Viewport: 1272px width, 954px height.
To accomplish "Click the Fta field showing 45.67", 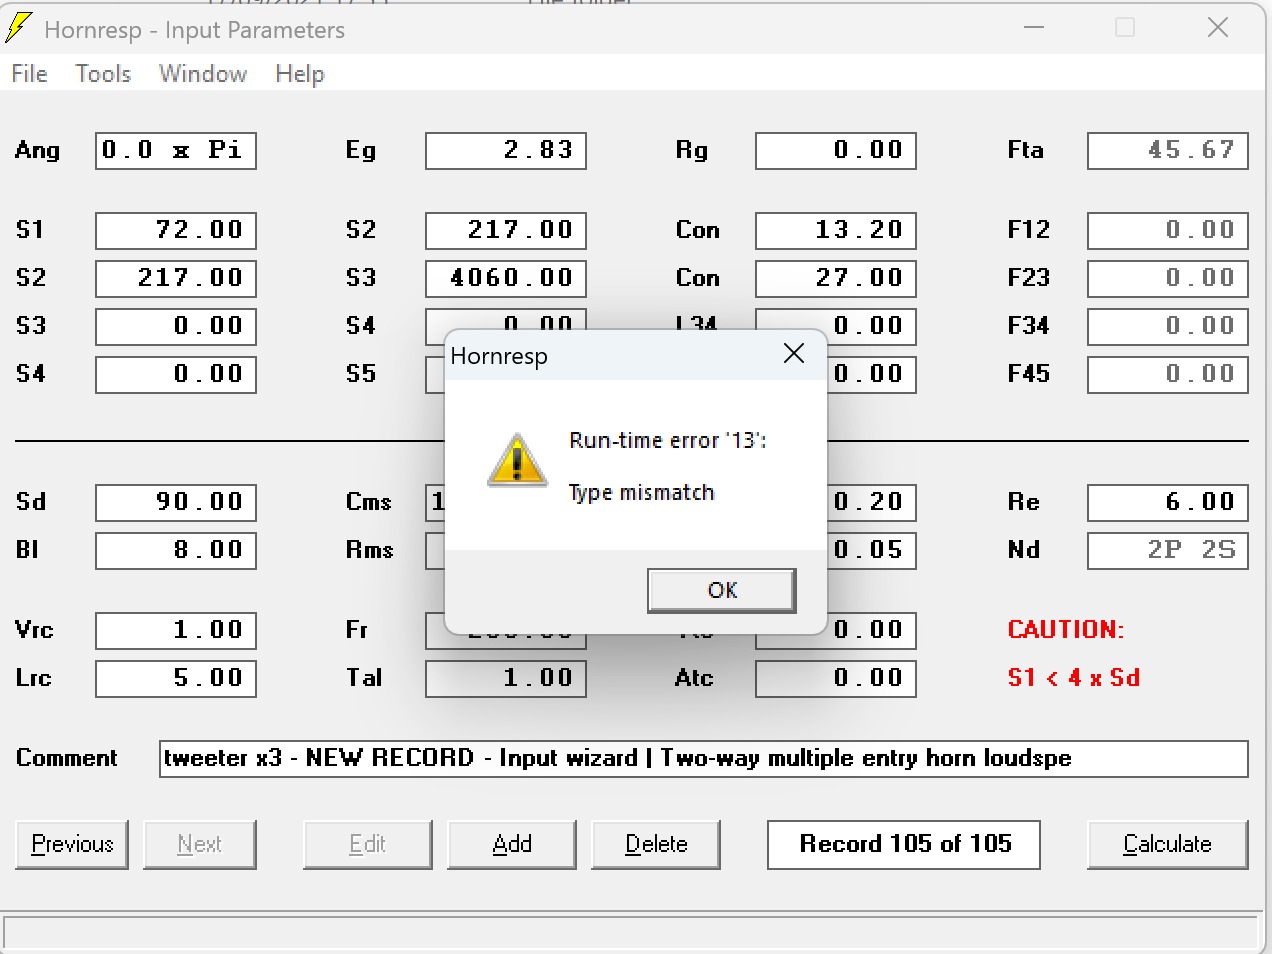I will [x=1168, y=150].
